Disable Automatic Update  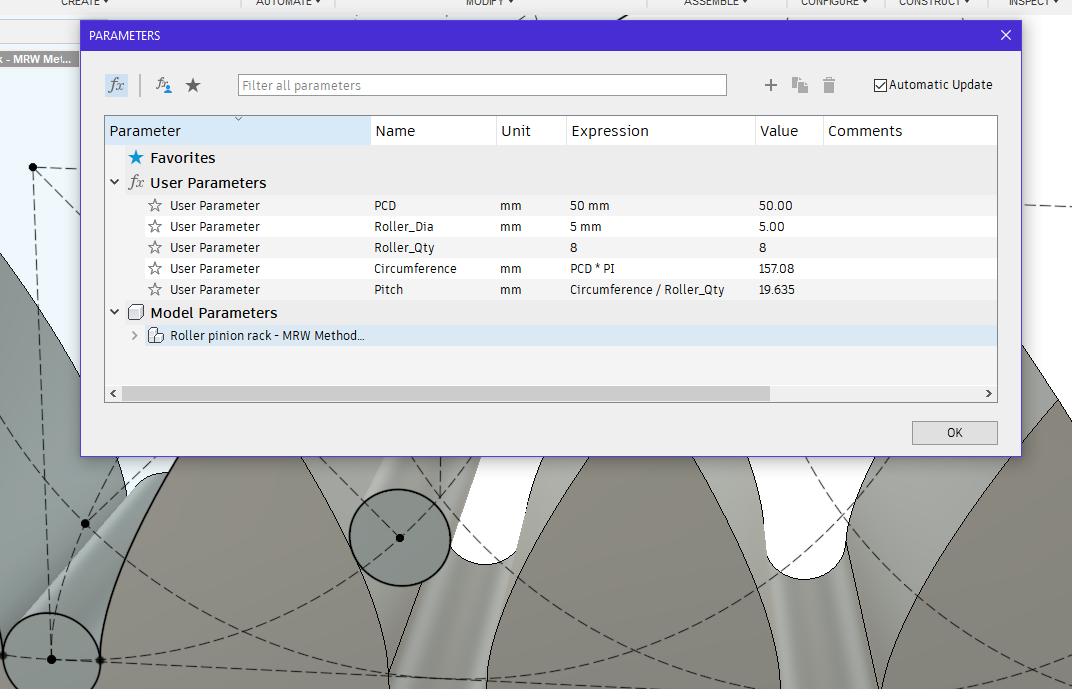[x=880, y=85]
